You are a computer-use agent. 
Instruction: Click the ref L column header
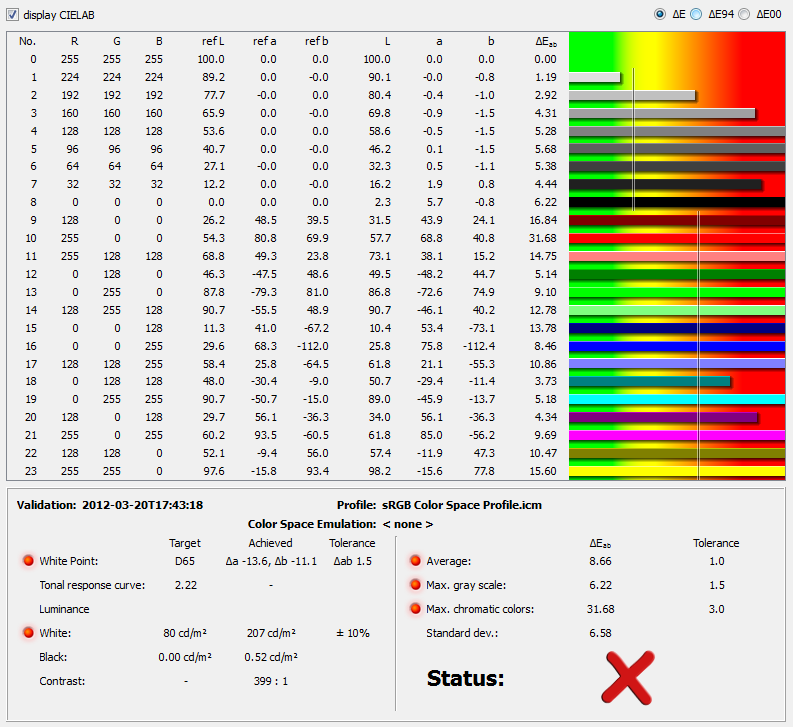tap(212, 41)
